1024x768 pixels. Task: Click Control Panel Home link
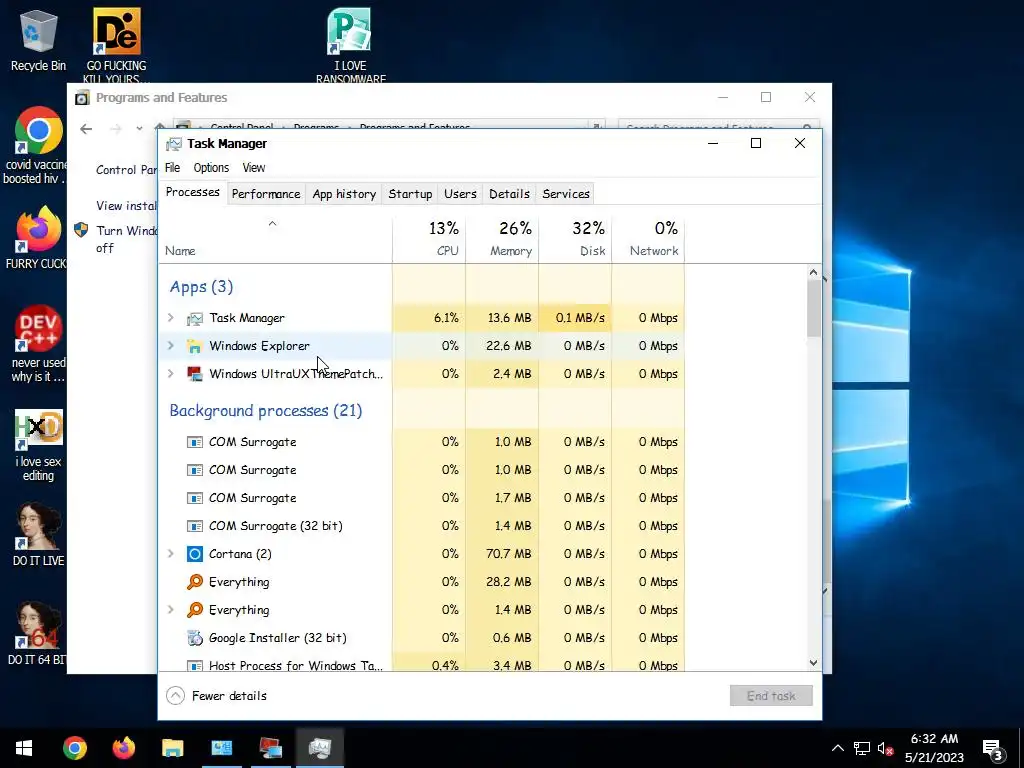(127, 170)
